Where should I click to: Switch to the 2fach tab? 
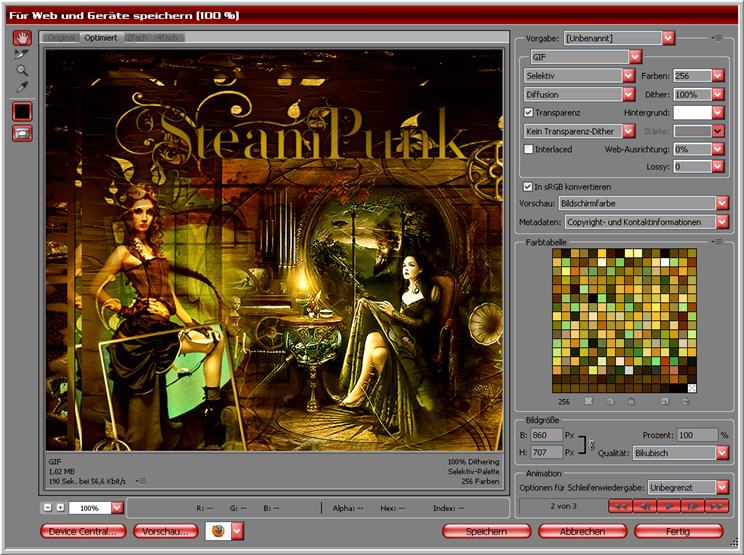tap(137, 37)
